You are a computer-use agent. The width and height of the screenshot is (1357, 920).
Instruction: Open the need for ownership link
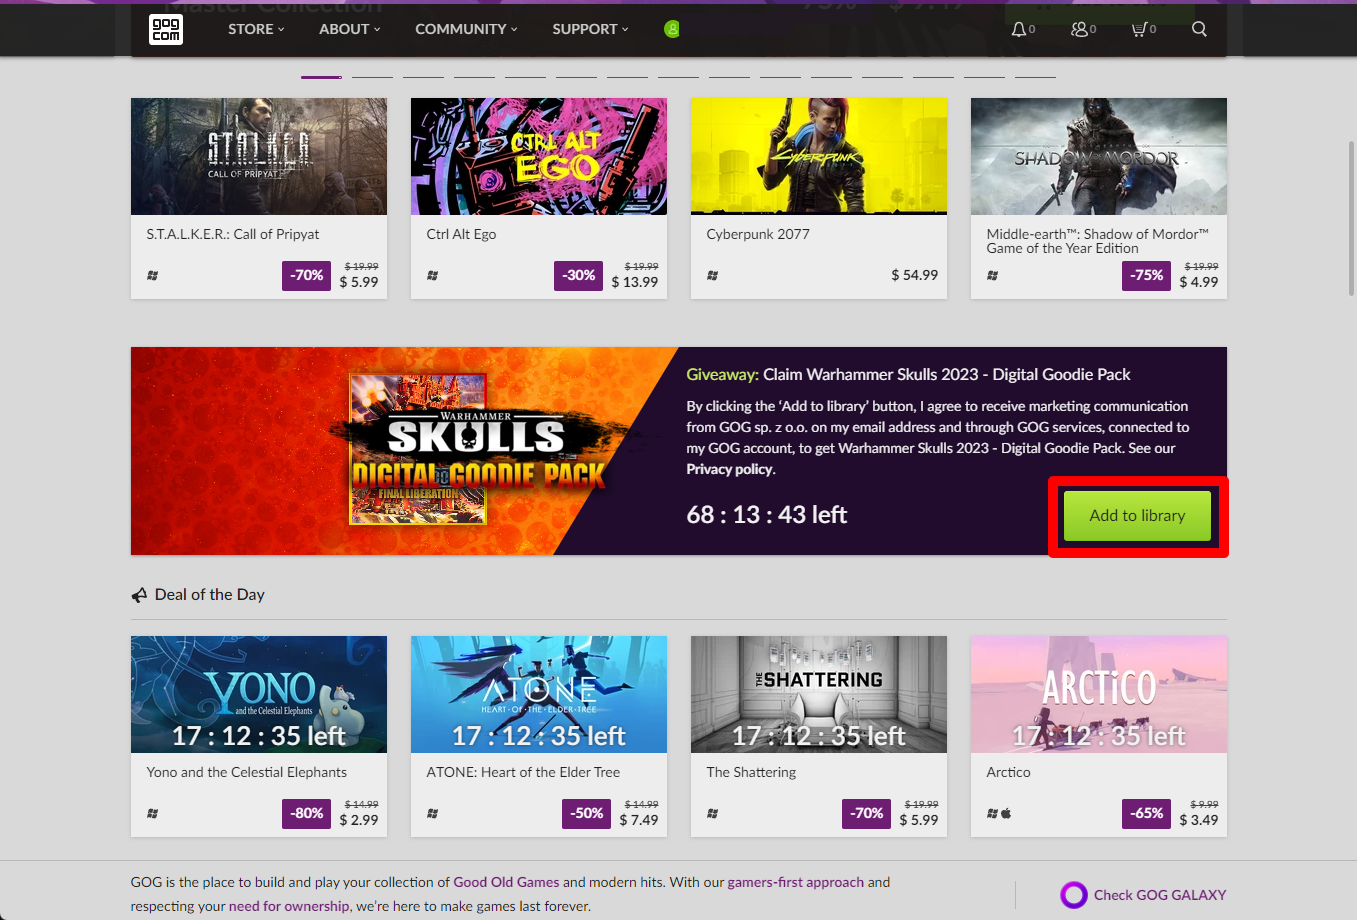[289, 906]
